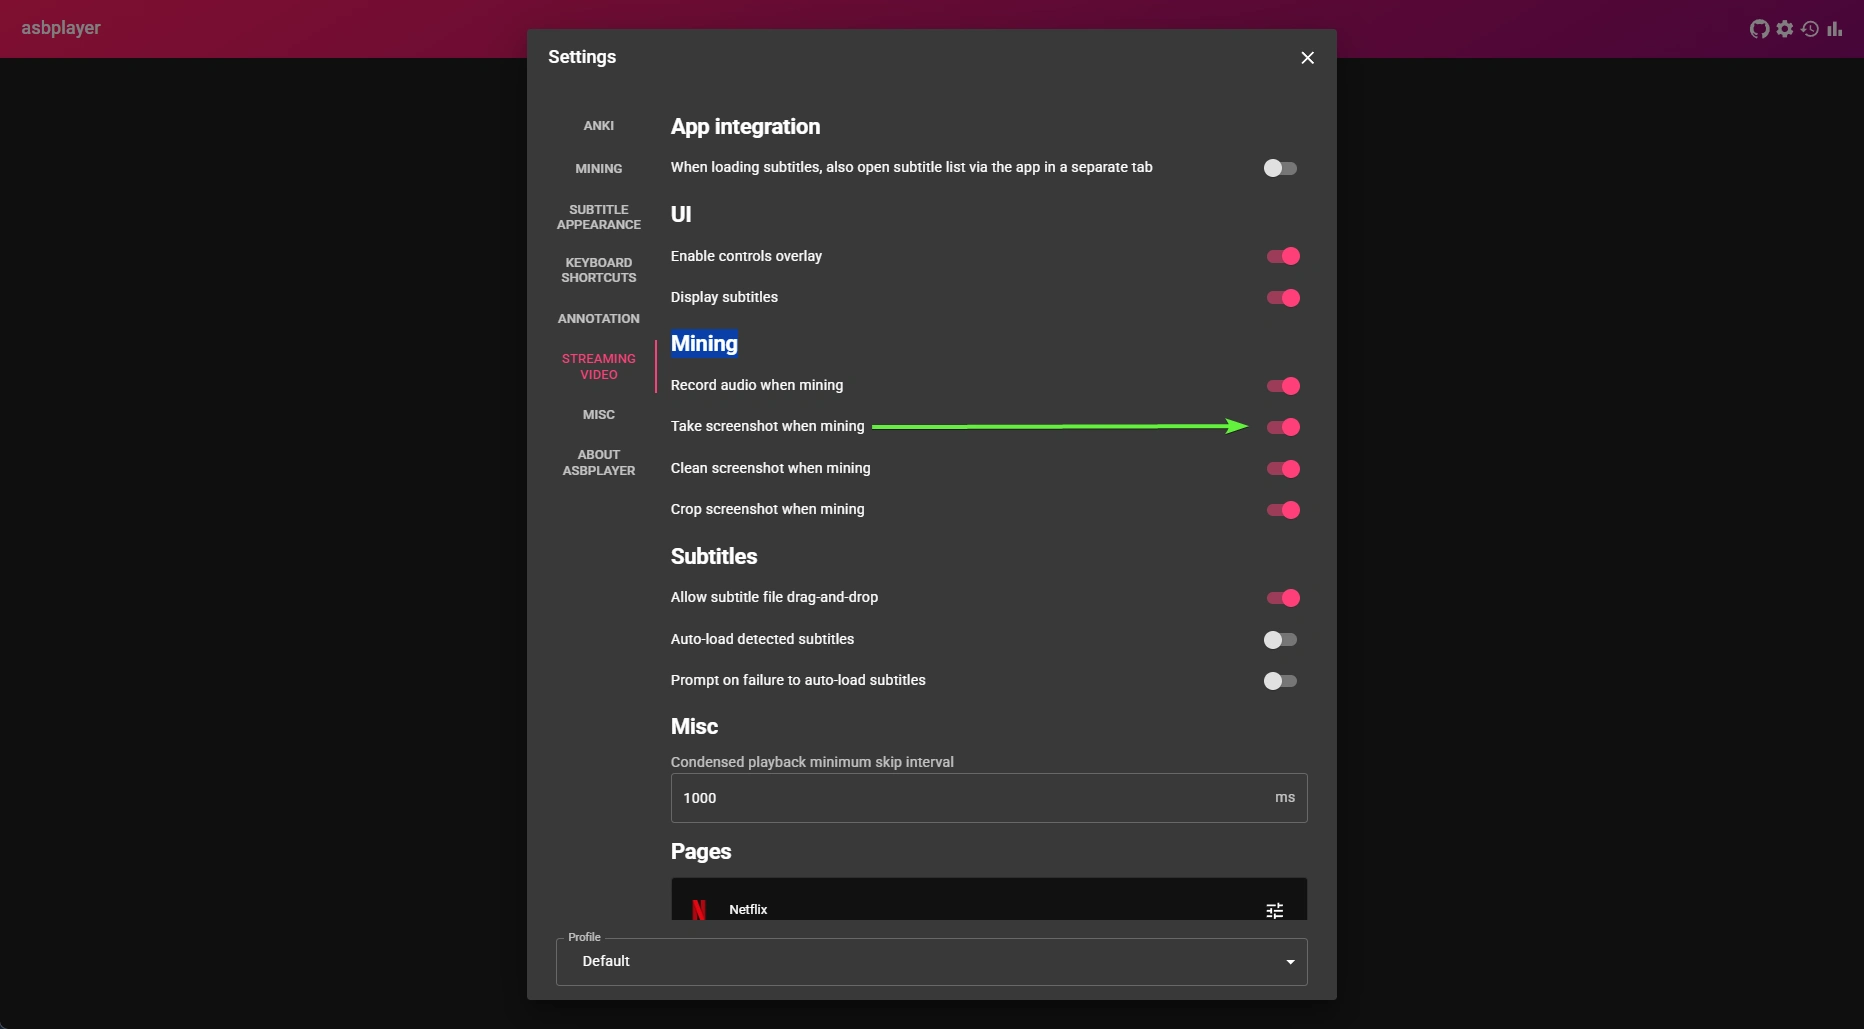Screen dimensions: 1864x1029
Task: Toggle open subtitle list in separate tab
Action: click(1280, 168)
